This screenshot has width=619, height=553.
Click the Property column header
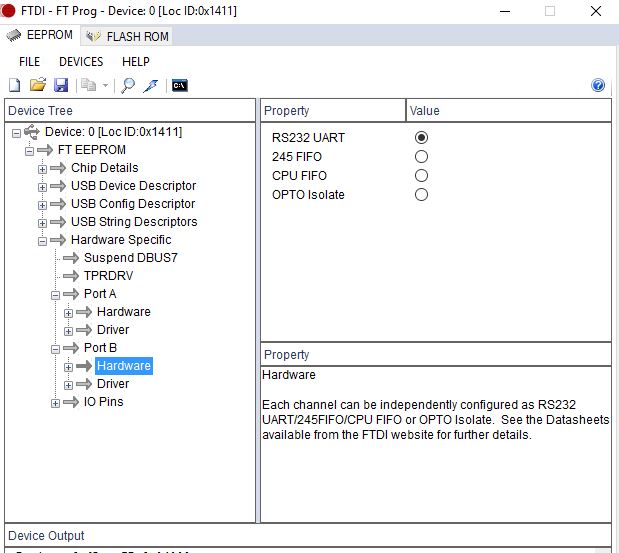coord(333,111)
